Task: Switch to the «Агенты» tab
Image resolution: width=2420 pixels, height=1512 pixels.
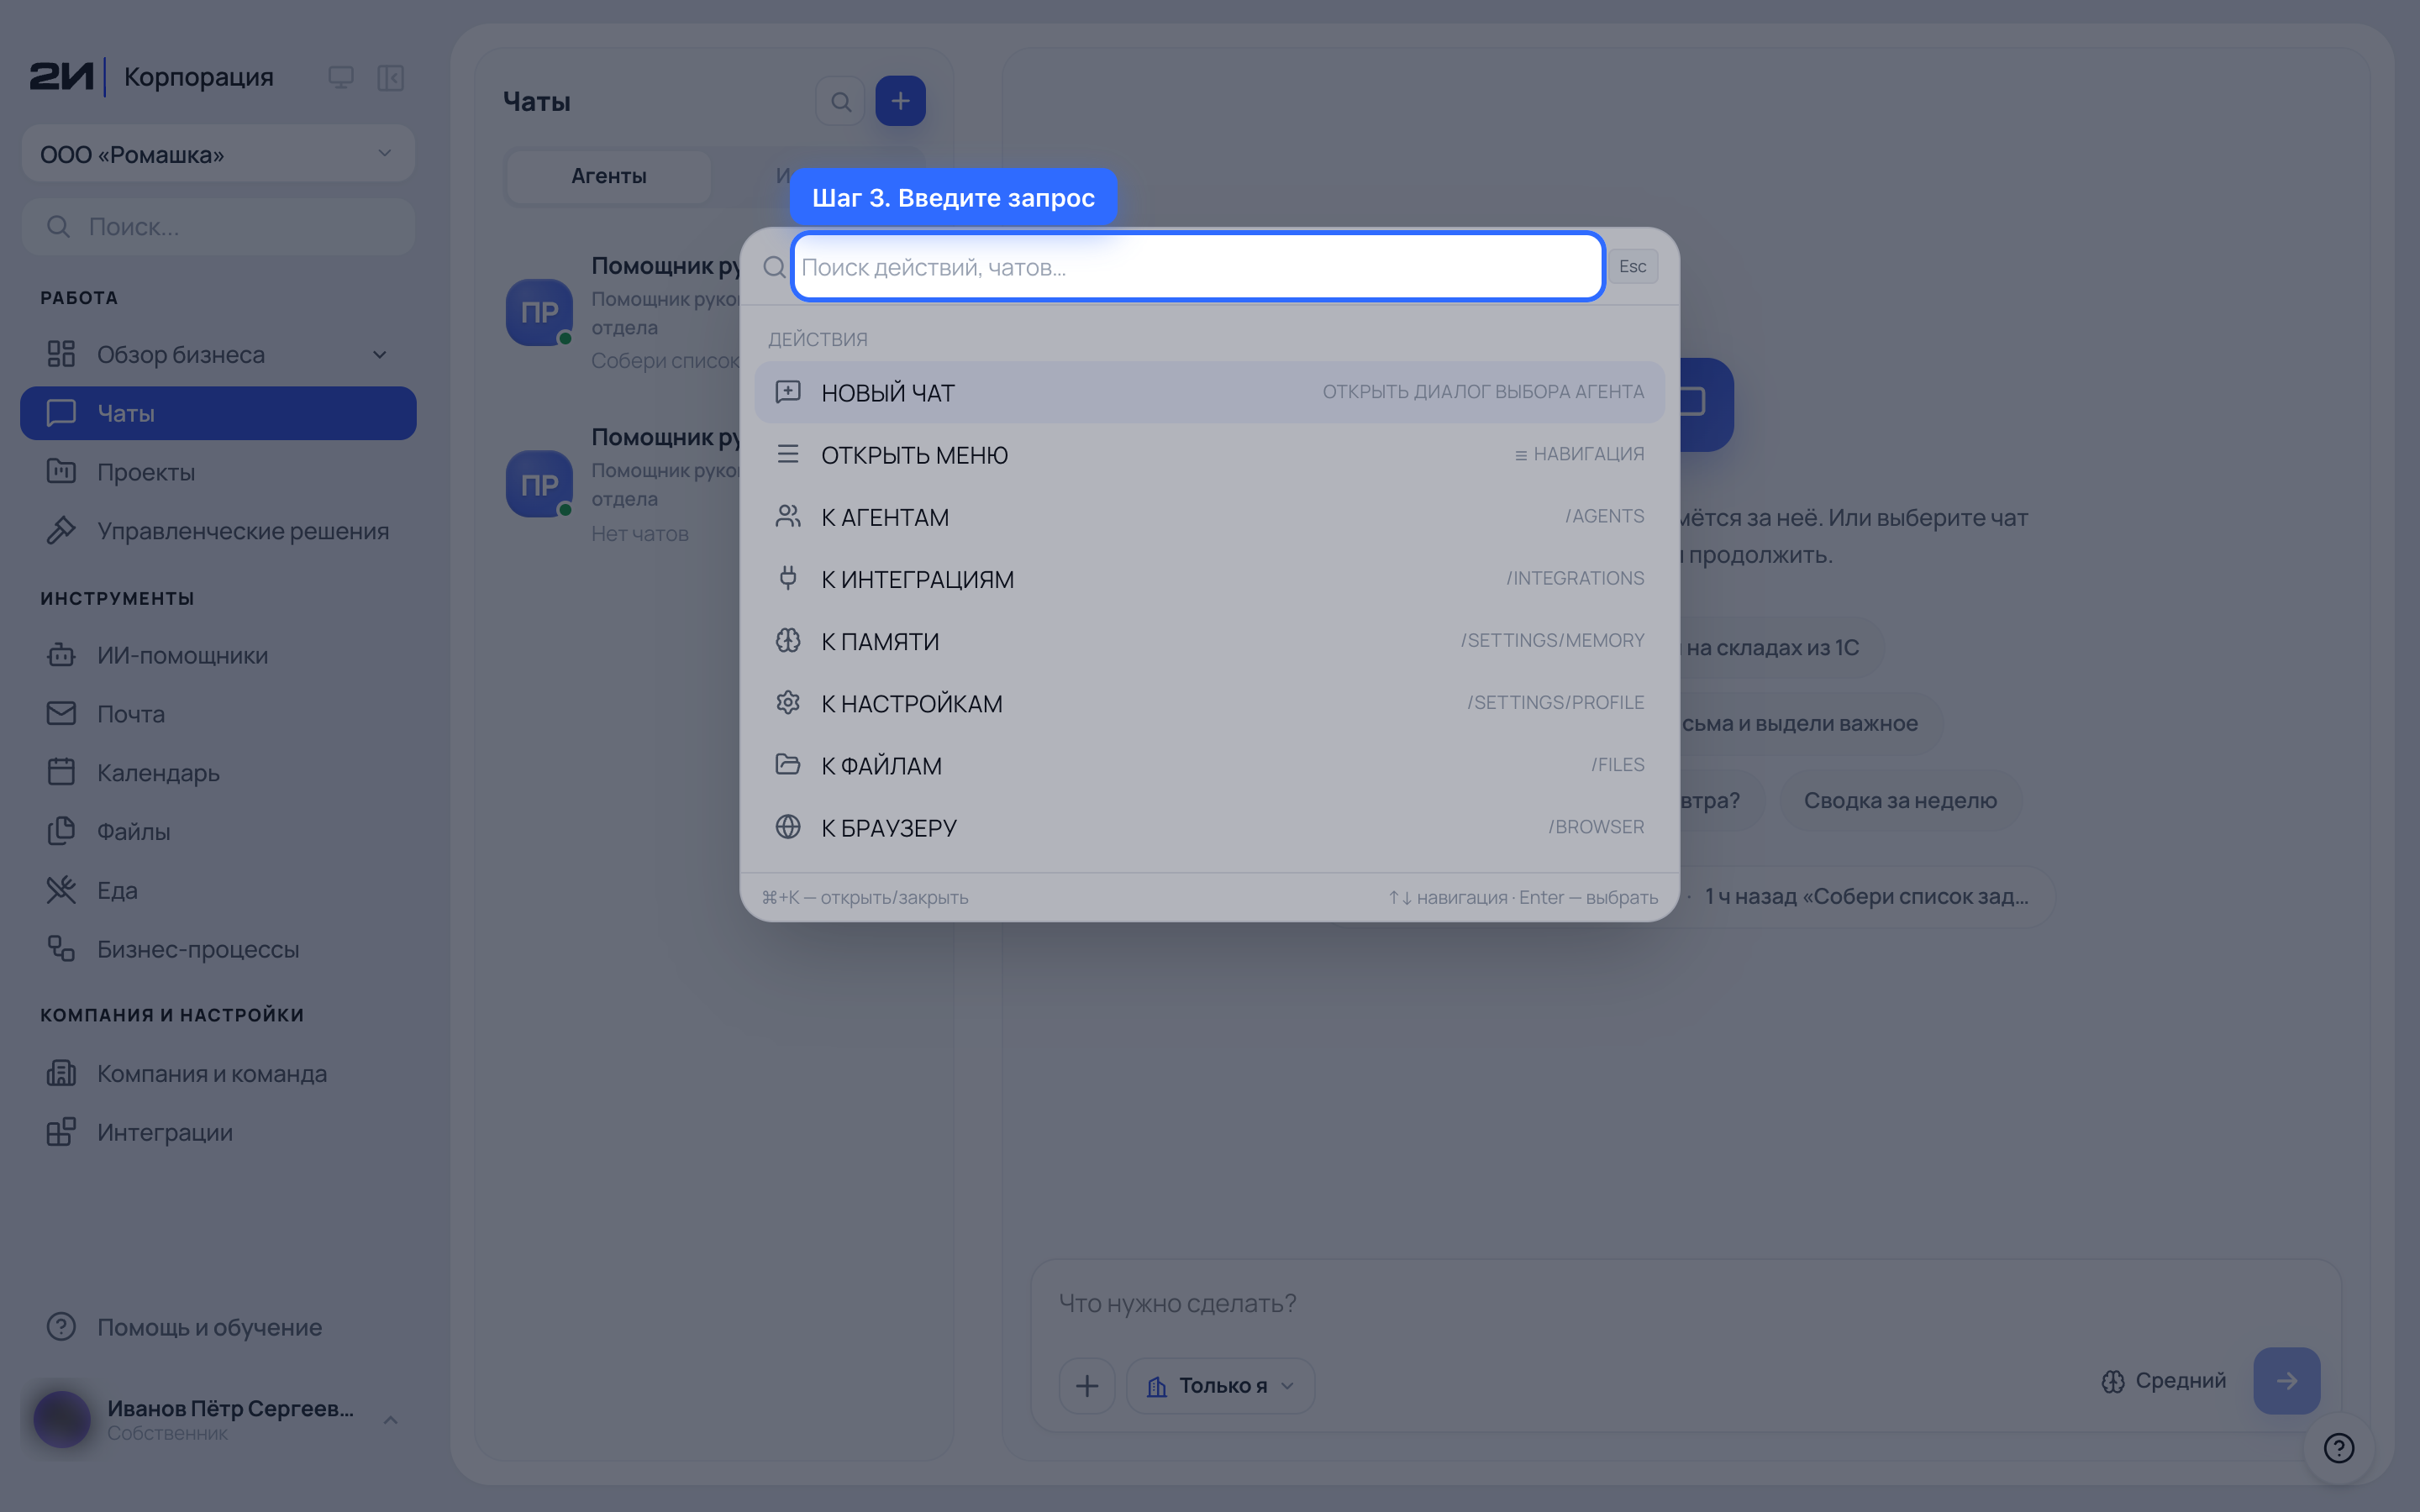Action: point(608,176)
